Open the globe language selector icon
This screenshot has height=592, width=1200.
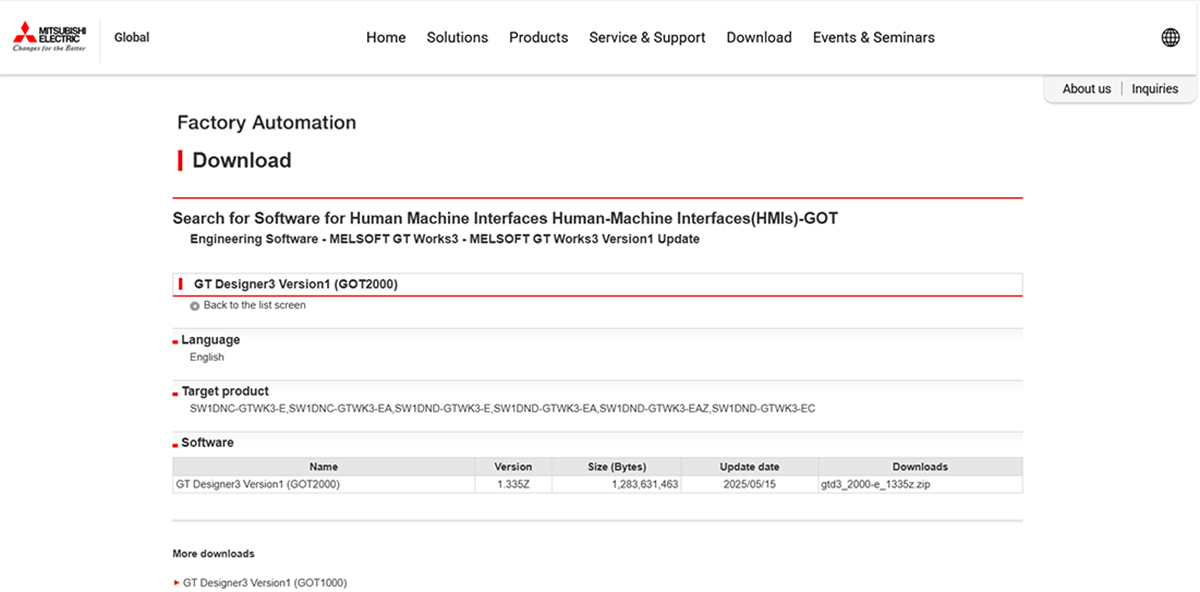[1170, 38]
